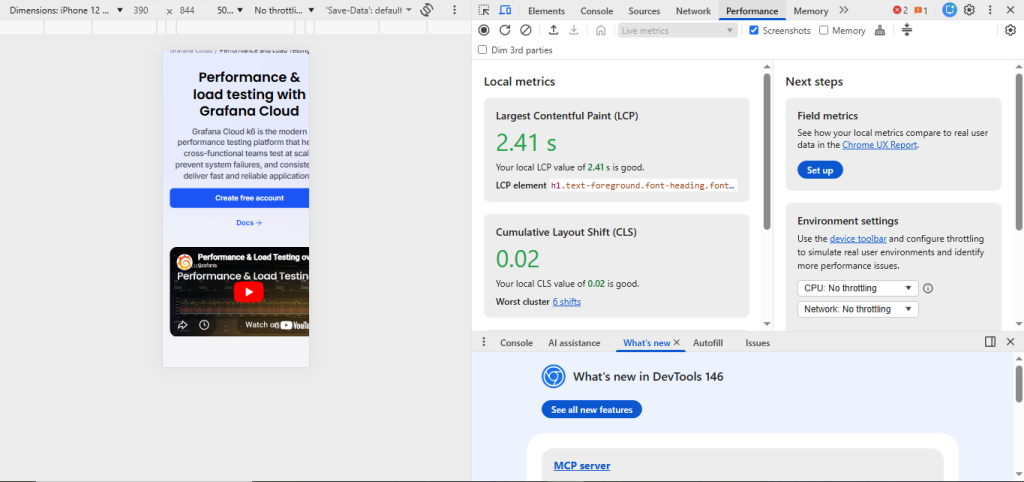
Task: Click the record and reload icon
Action: tap(505, 30)
